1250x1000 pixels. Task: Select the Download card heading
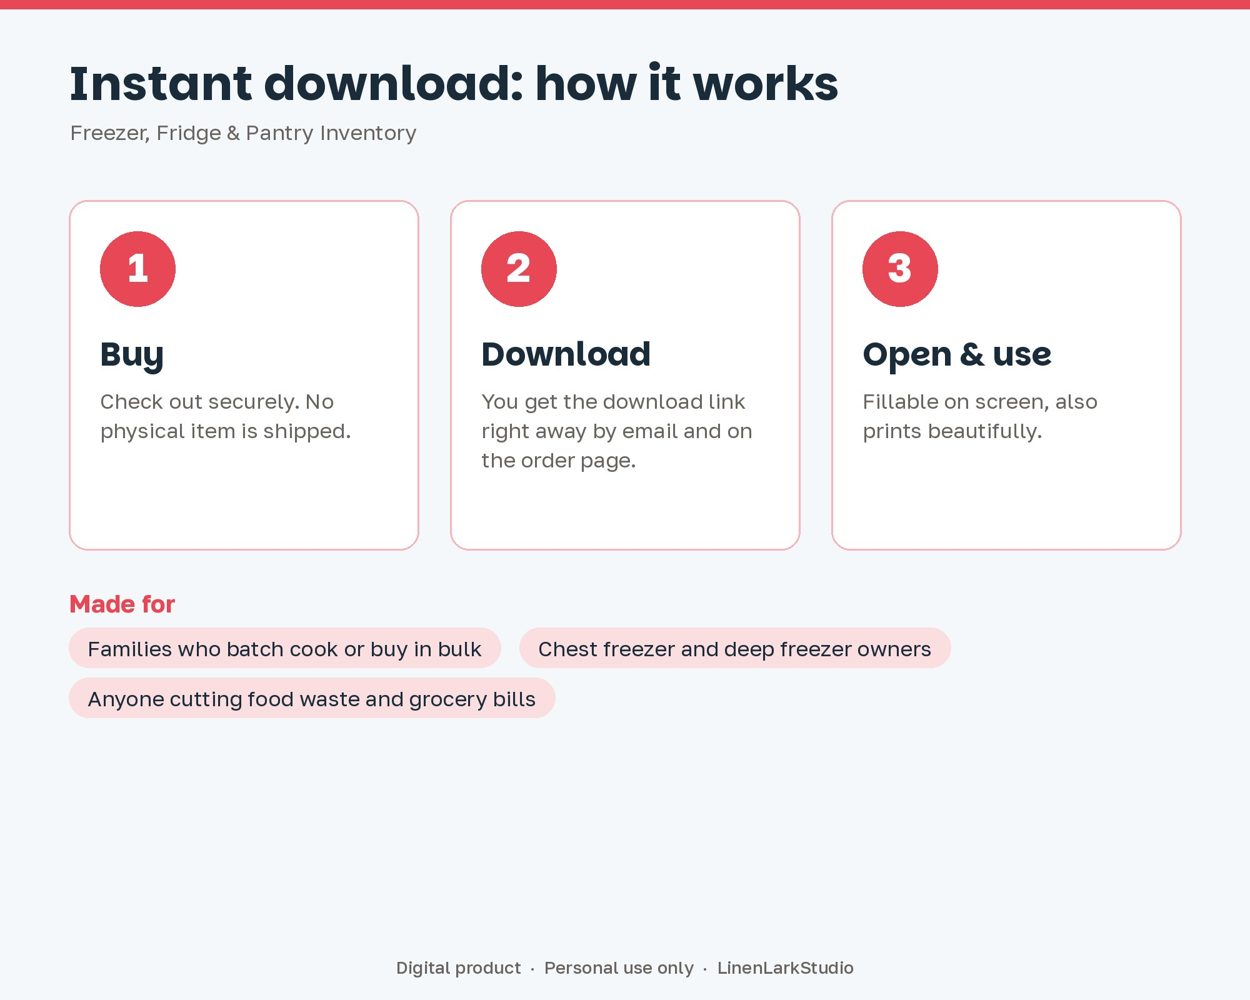click(566, 354)
